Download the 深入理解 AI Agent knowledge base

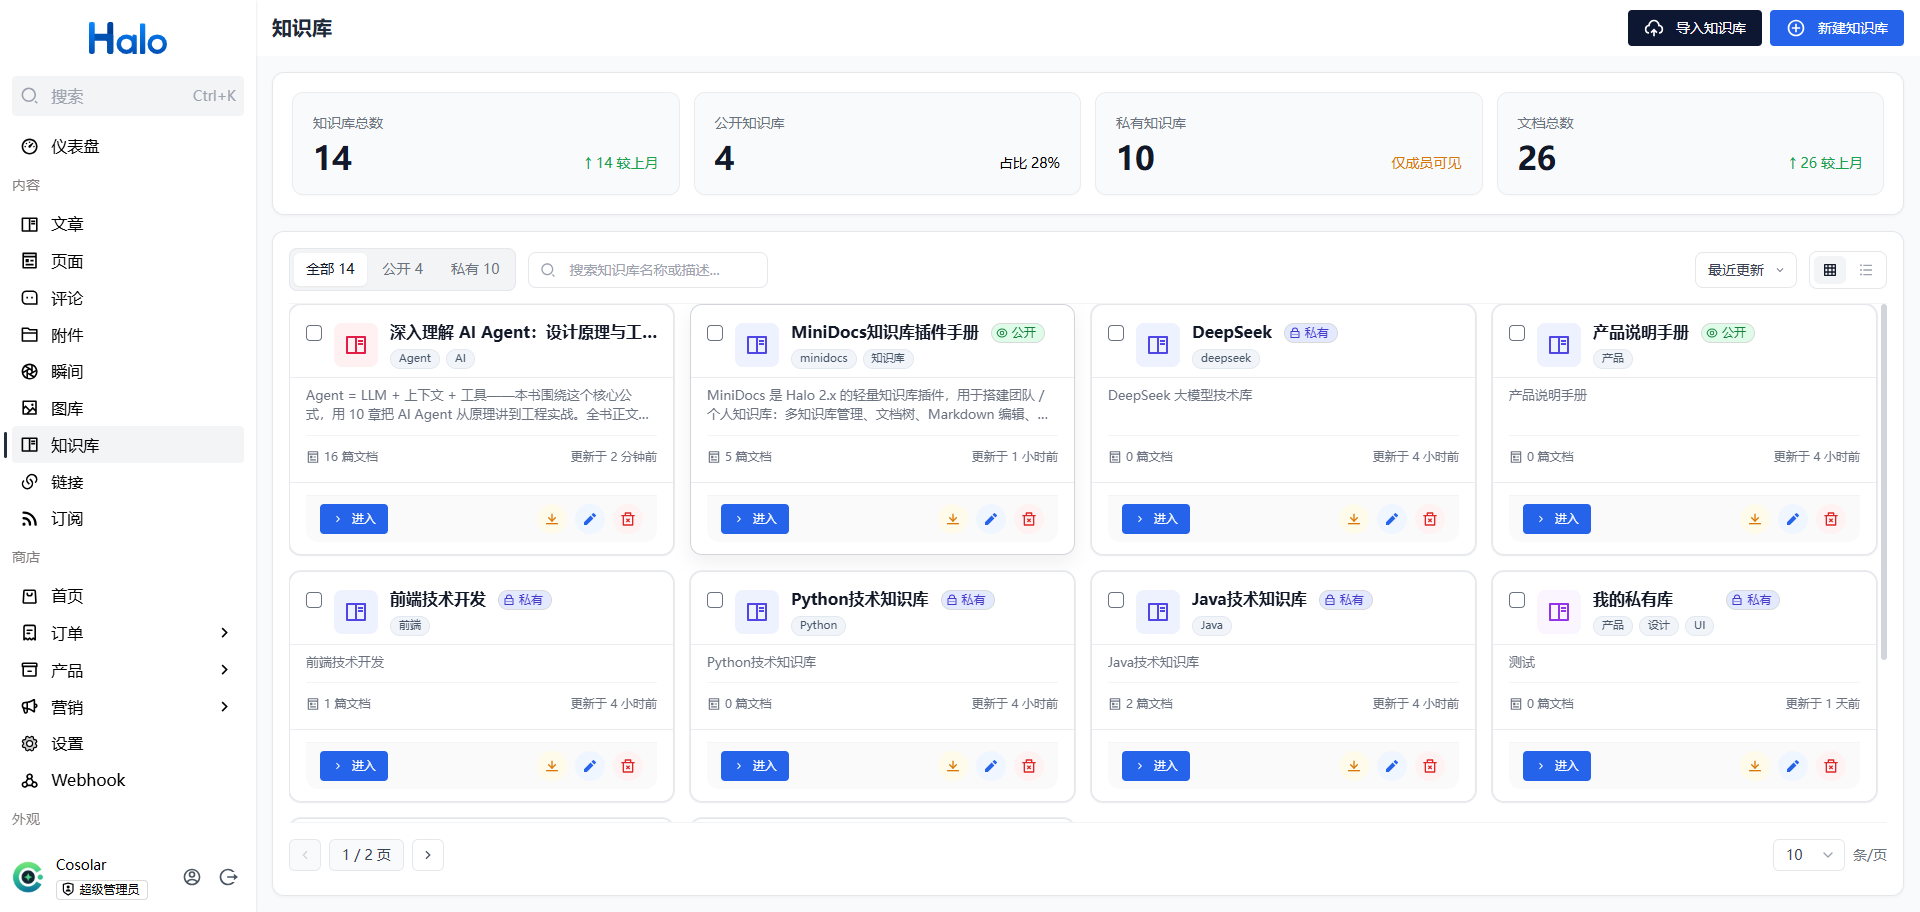click(552, 519)
